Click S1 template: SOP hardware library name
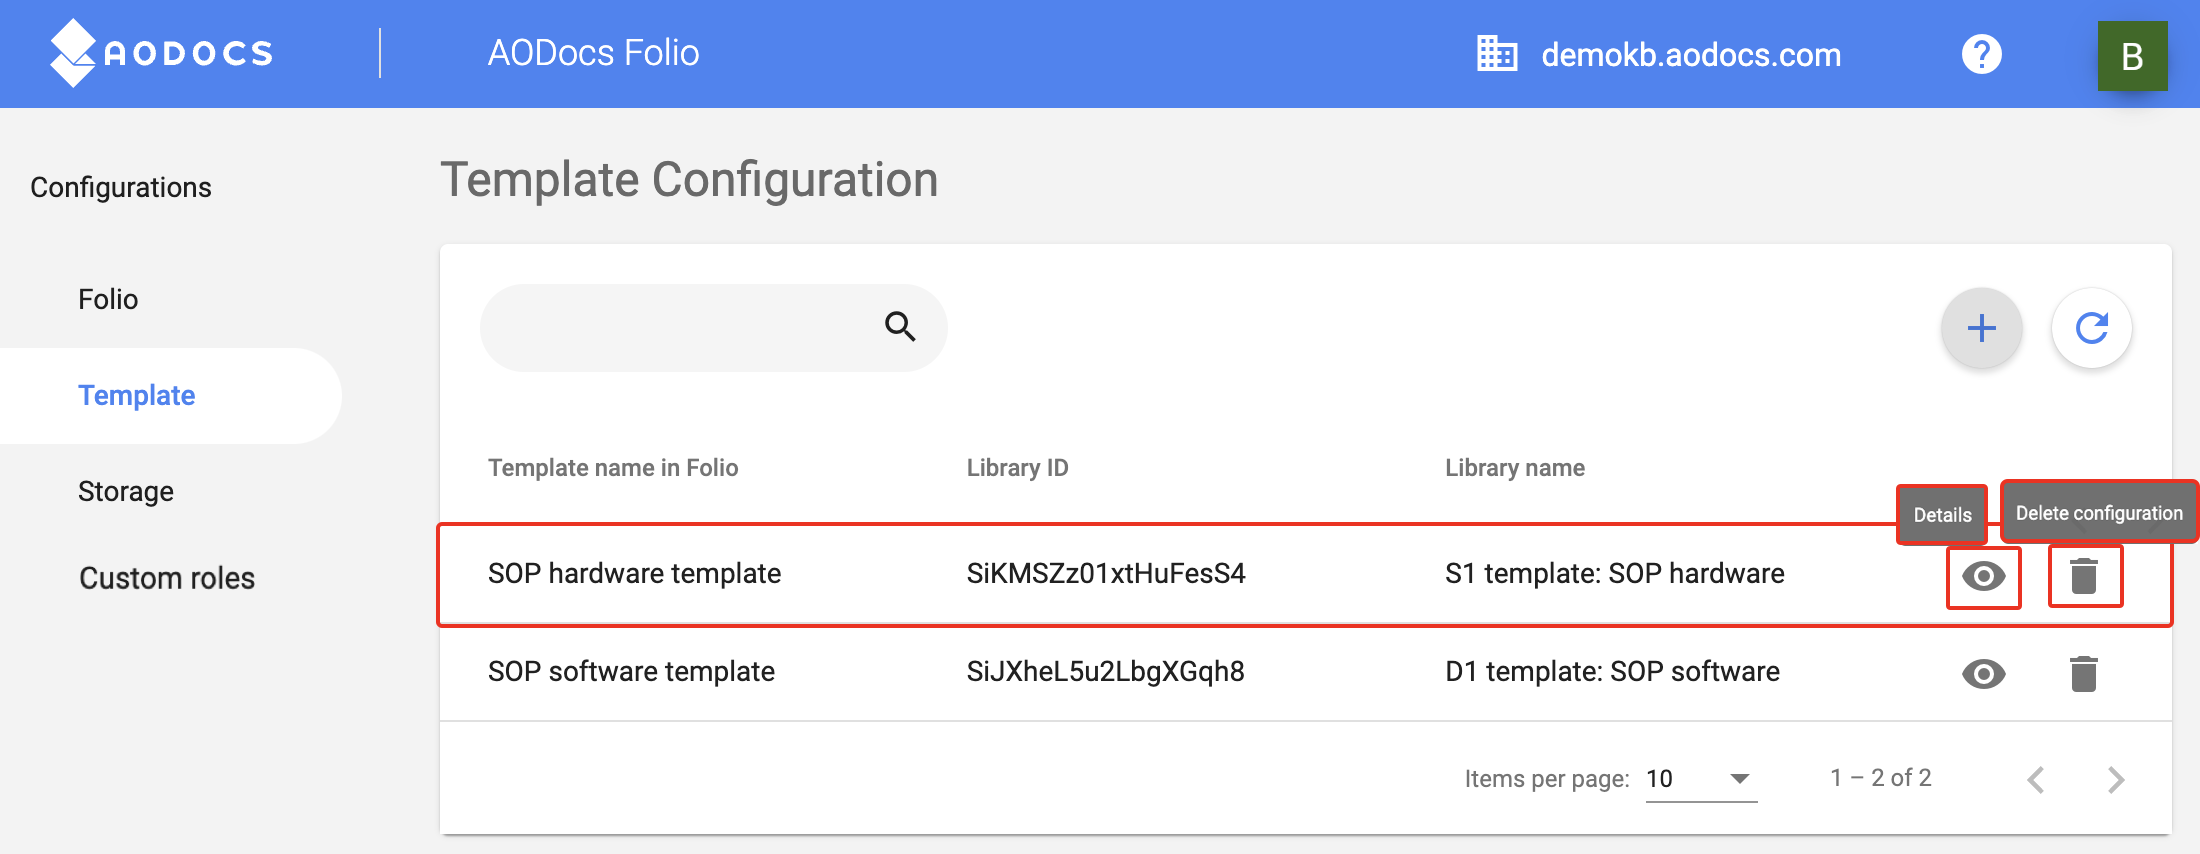 [1614, 573]
